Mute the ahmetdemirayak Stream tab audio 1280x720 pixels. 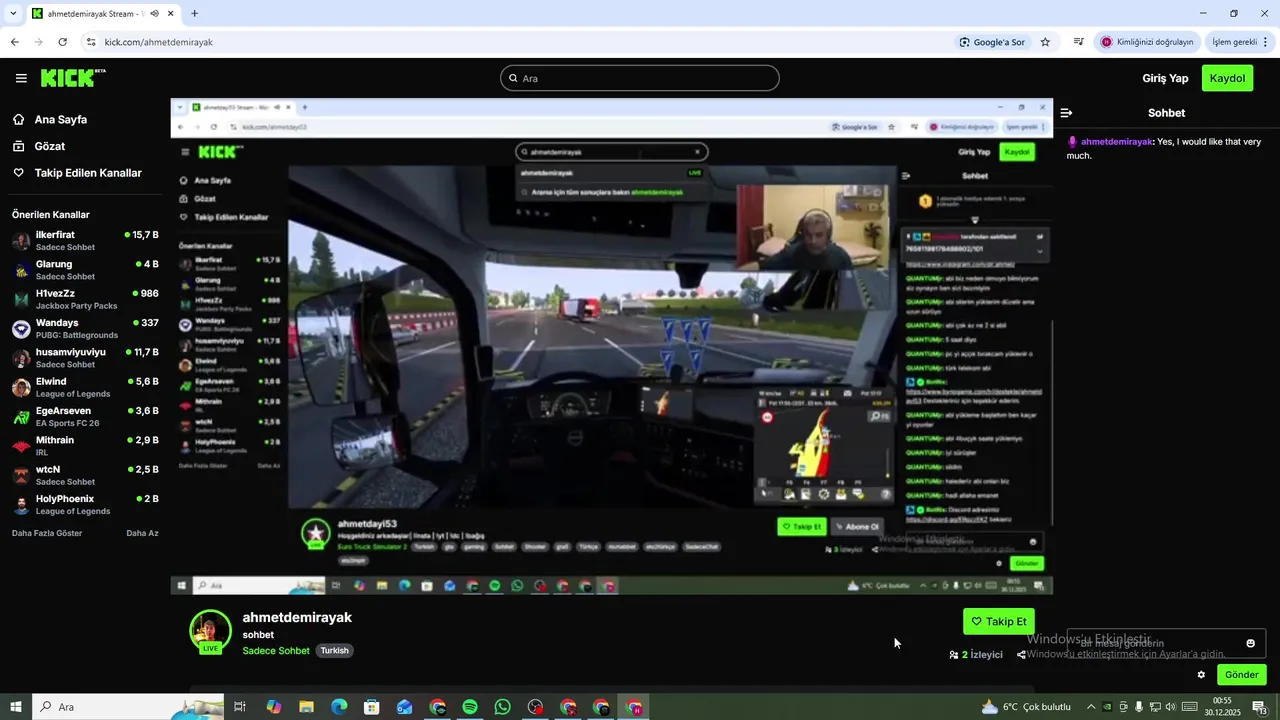click(x=154, y=14)
